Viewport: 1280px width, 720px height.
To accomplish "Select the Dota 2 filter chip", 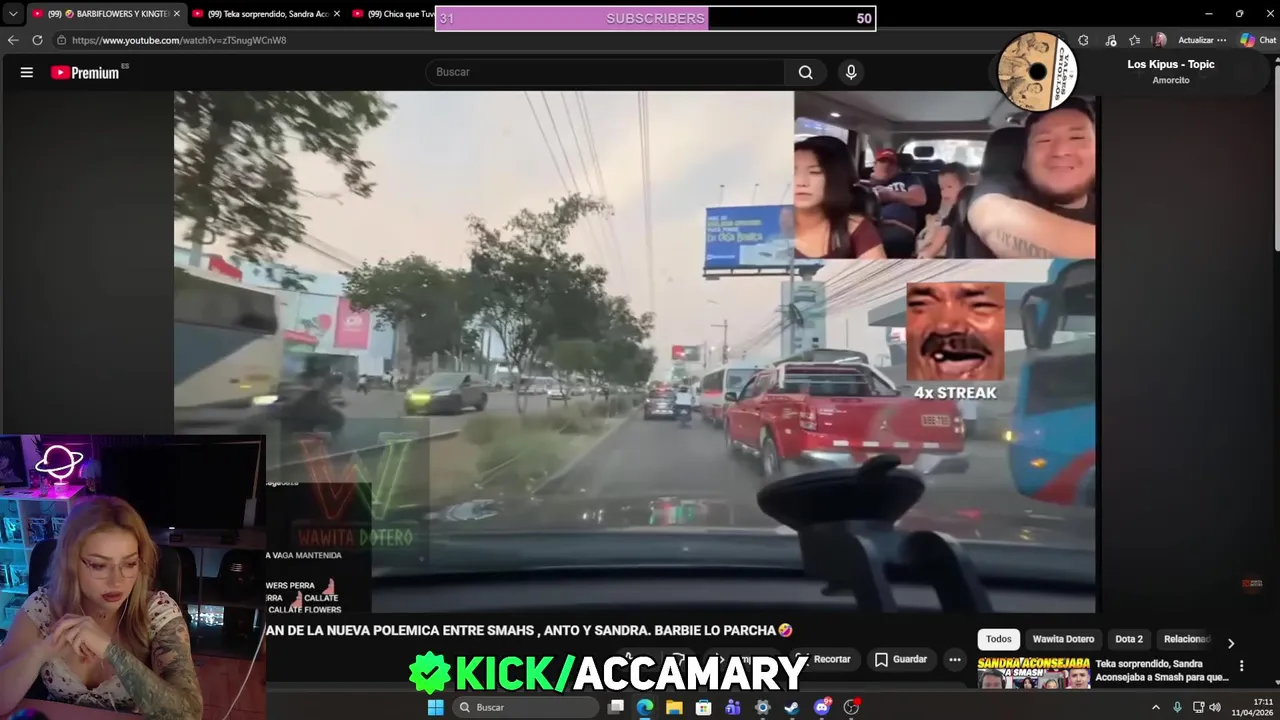I will [x=1129, y=639].
